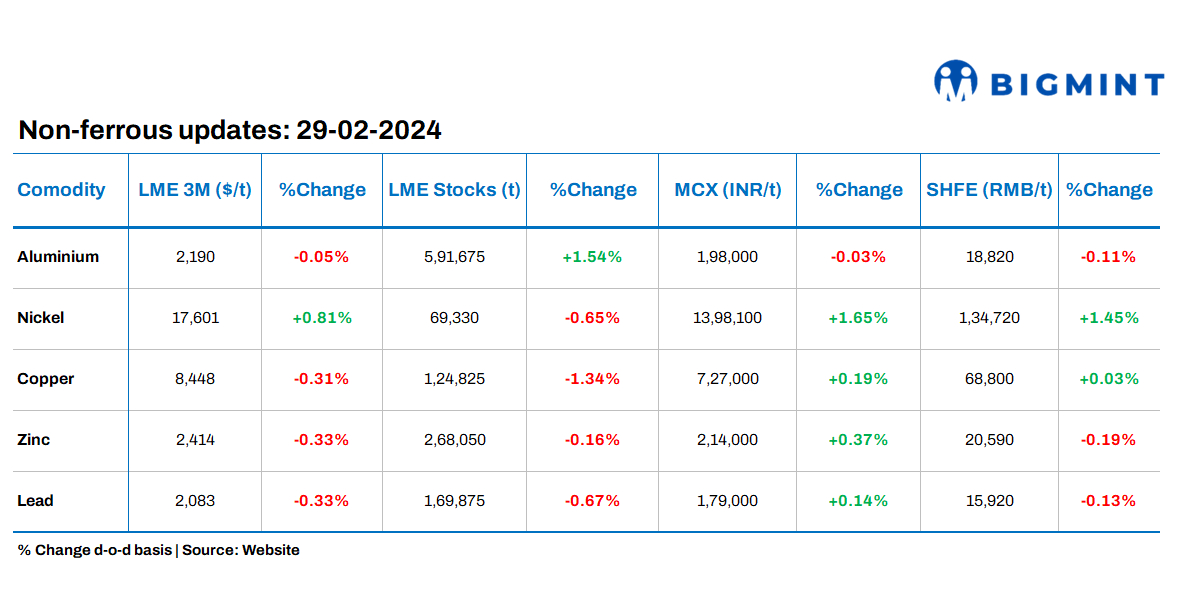The width and height of the screenshot is (1200, 600).
Task: Select the Zinc row label
Action: [x=34, y=440]
